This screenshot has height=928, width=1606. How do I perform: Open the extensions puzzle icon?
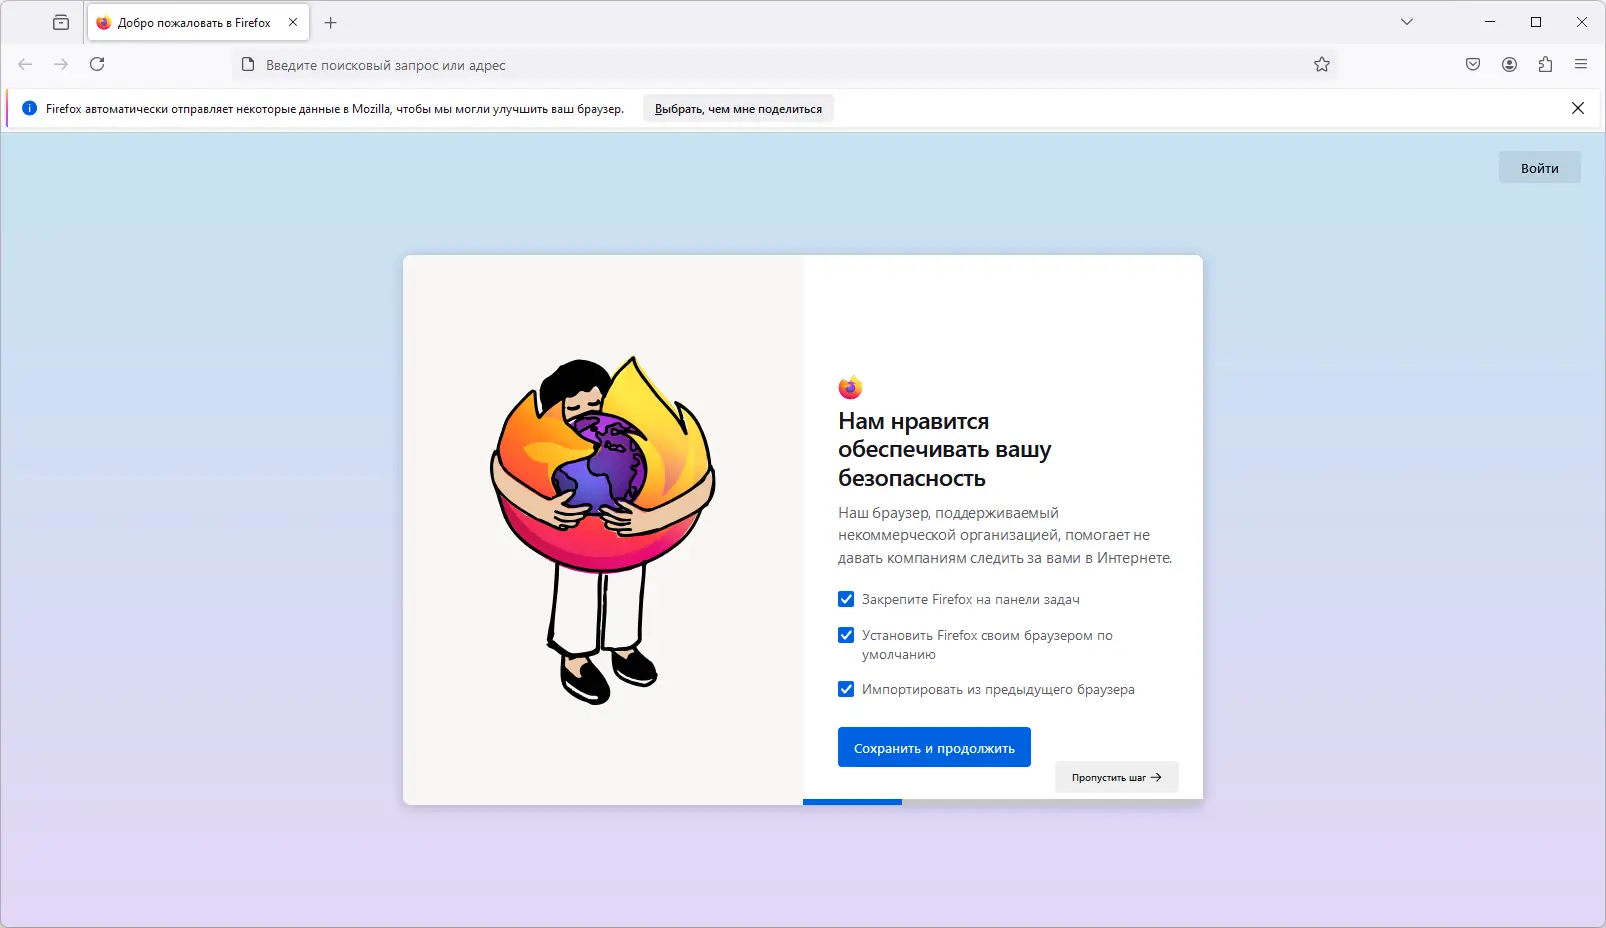click(1545, 64)
